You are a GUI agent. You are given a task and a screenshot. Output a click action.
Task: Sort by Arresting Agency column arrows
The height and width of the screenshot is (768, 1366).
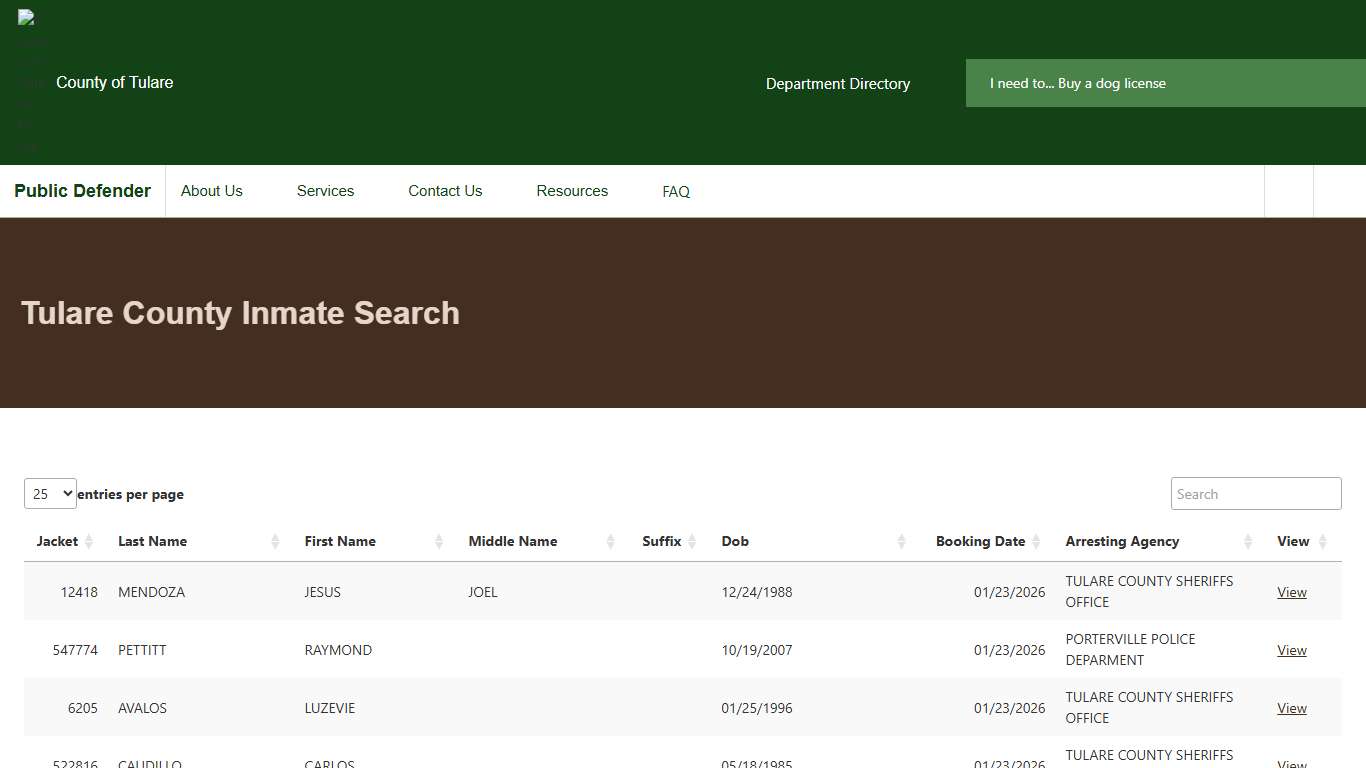(x=1249, y=541)
